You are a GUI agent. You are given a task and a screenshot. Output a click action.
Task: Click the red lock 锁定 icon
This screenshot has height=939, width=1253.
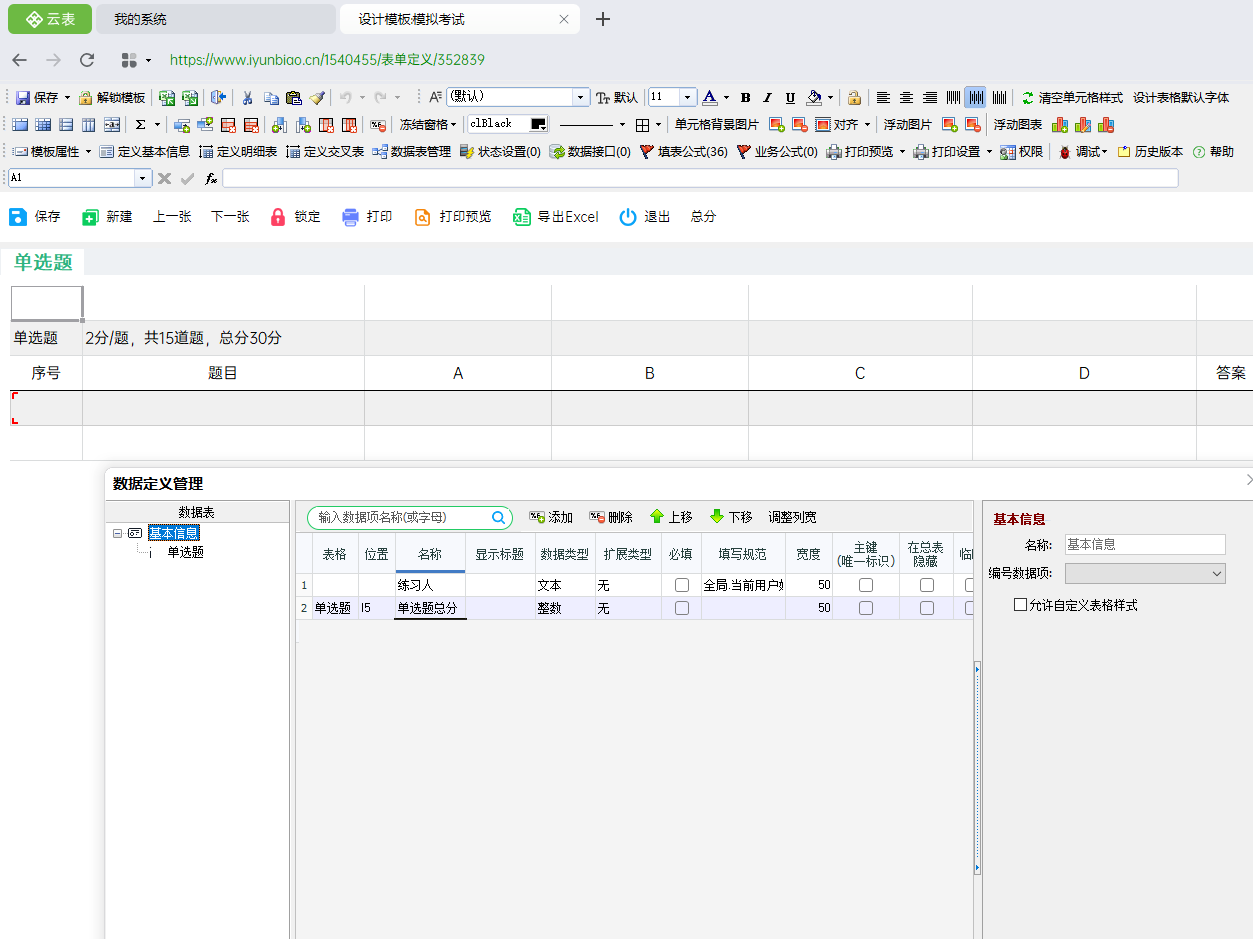279,217
